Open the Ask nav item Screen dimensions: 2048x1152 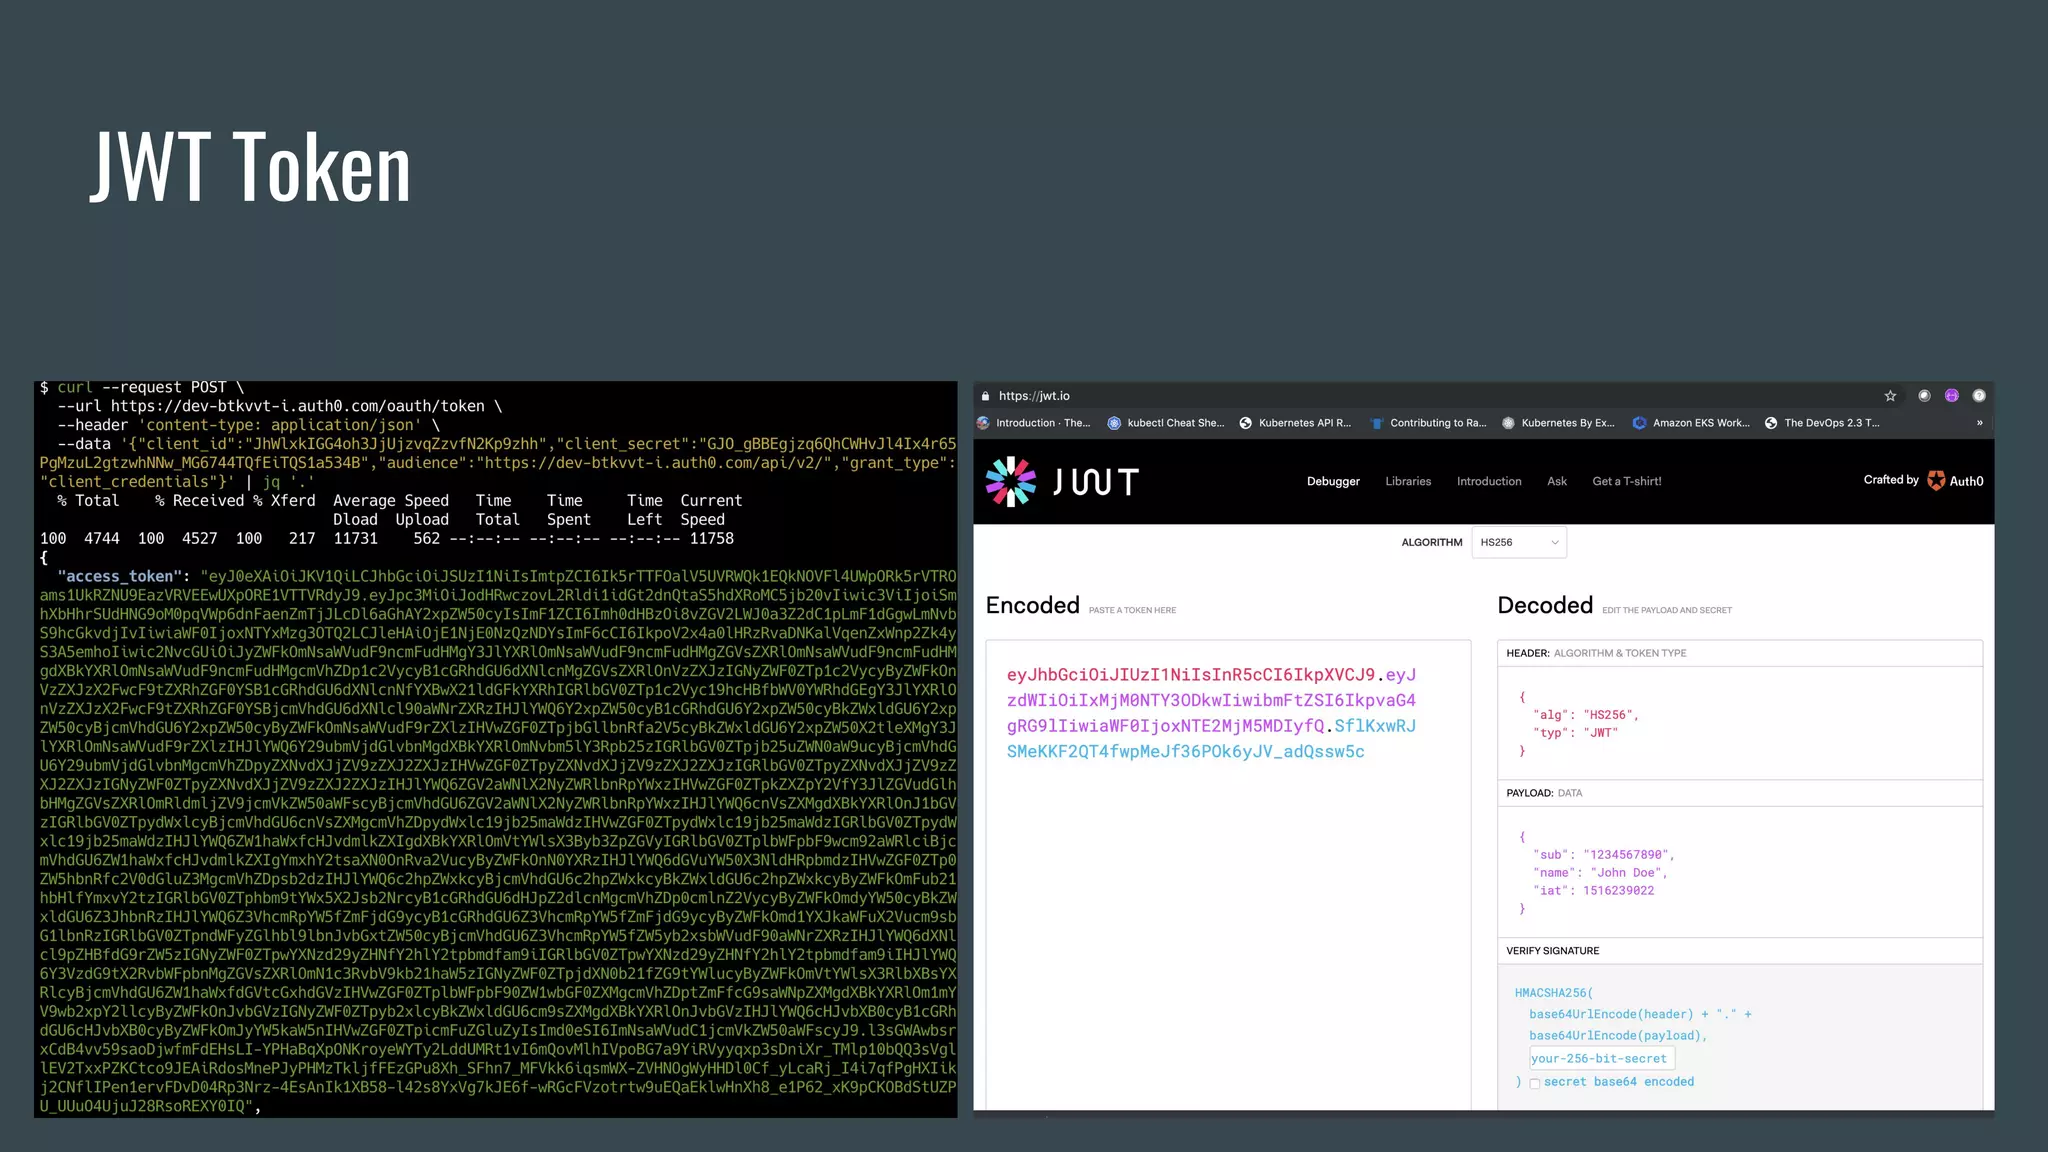[1557, 482]
